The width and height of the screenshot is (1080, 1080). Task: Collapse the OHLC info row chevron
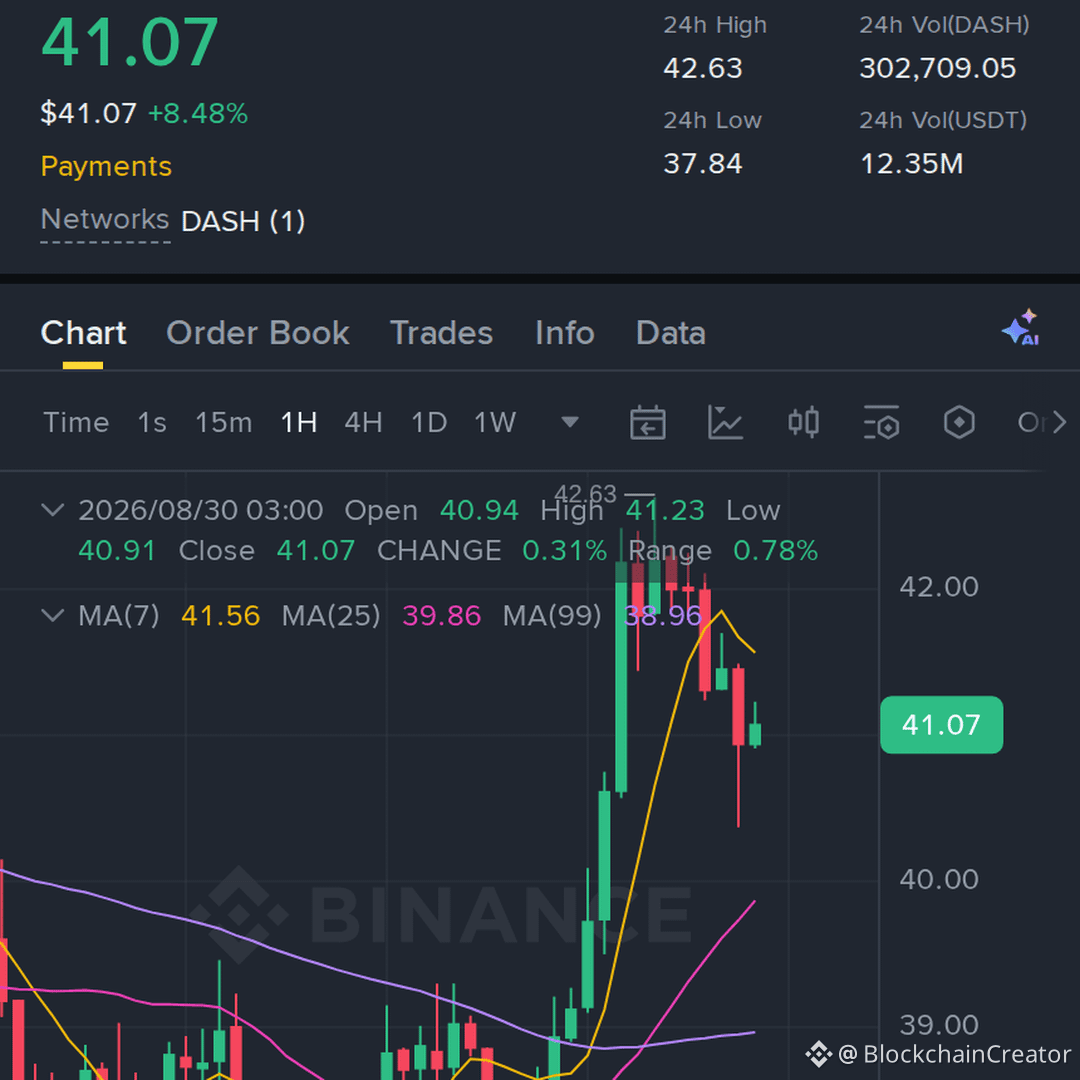coord(53,510)
